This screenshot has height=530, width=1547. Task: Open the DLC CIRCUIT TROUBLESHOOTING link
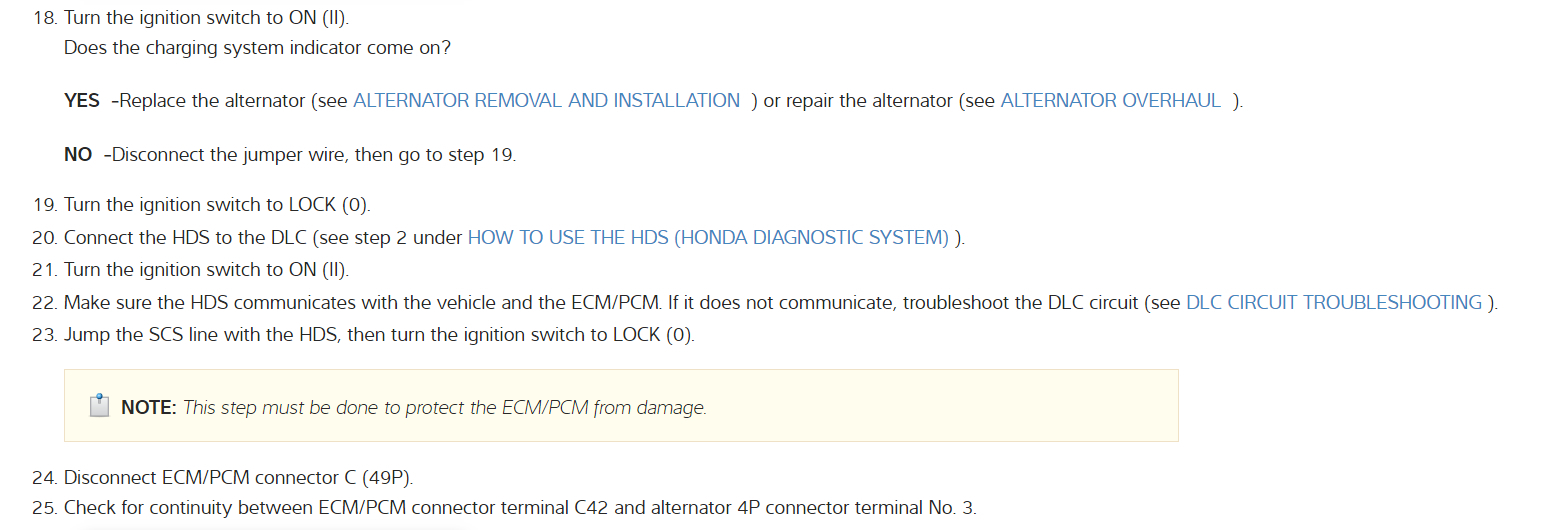pos(1333,303)
